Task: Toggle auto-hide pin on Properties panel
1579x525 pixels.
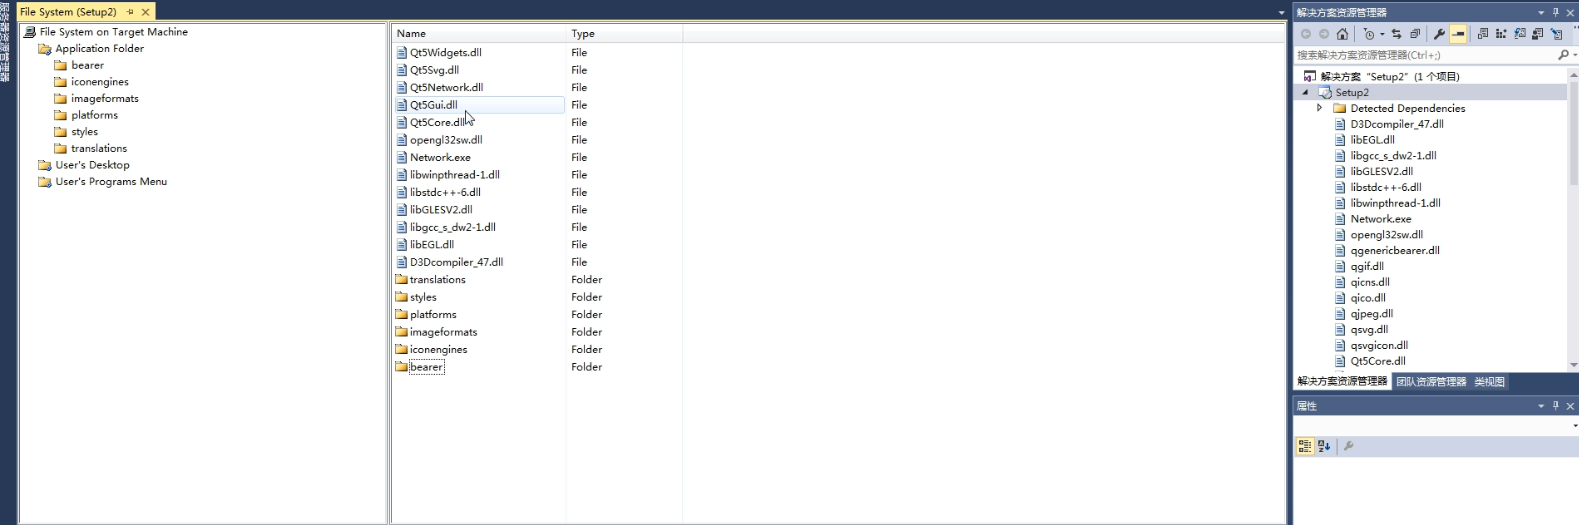Action: tap(1555, 406)
